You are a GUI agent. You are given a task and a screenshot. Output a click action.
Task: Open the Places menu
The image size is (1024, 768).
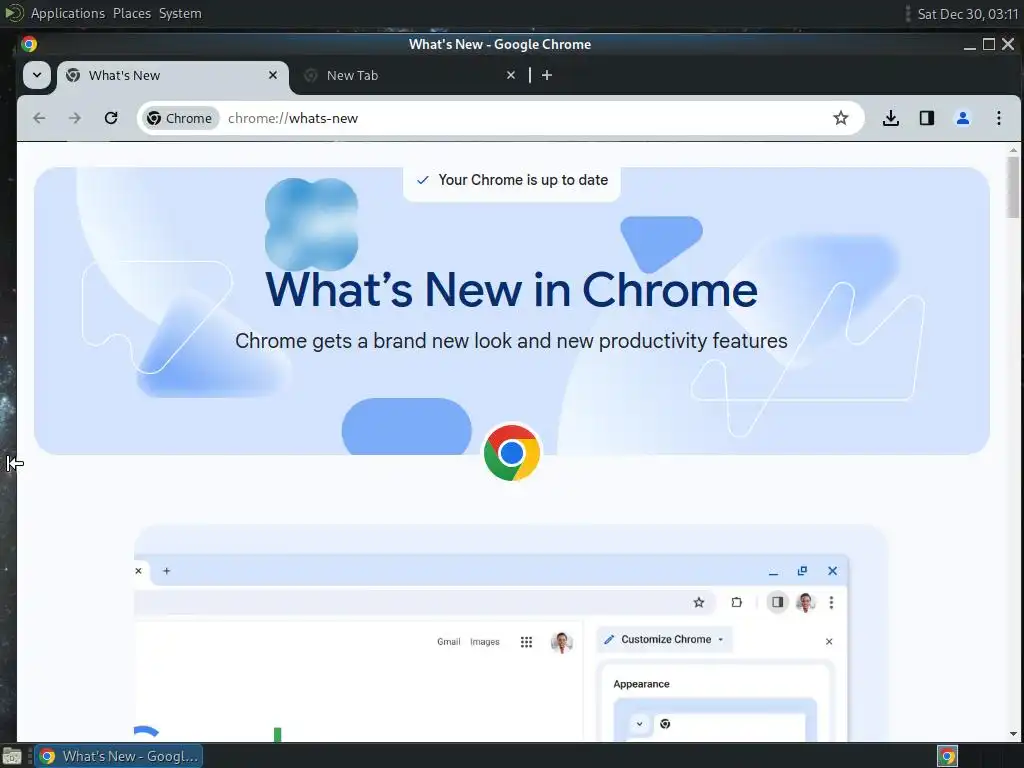tap(131, 14)
